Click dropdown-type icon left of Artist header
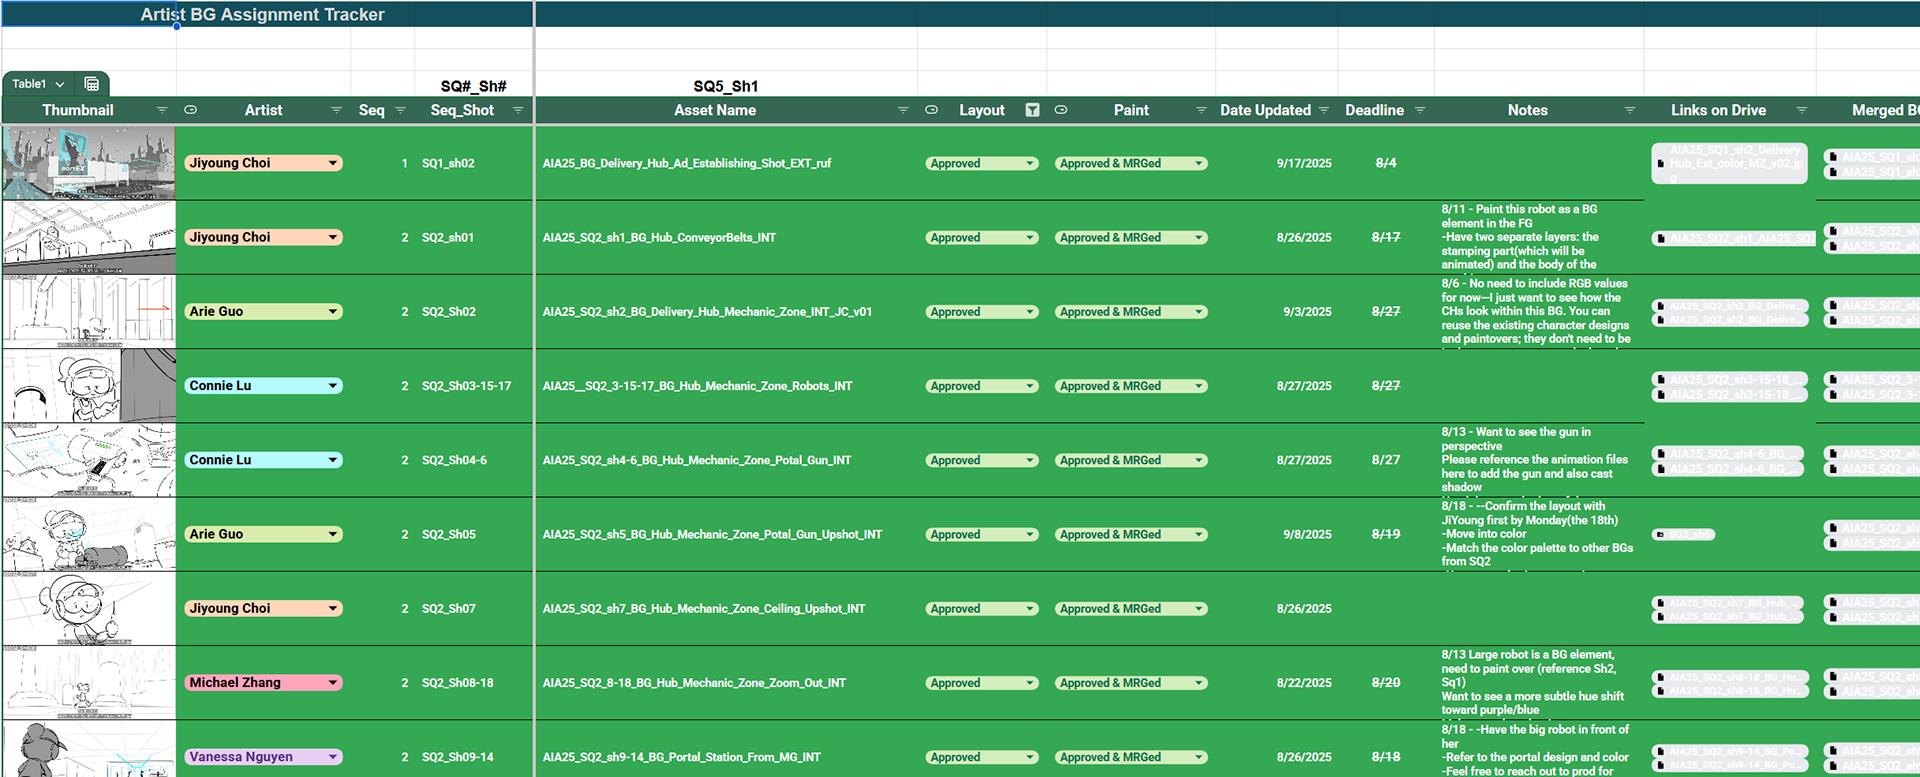 click(x=191, y=110)
